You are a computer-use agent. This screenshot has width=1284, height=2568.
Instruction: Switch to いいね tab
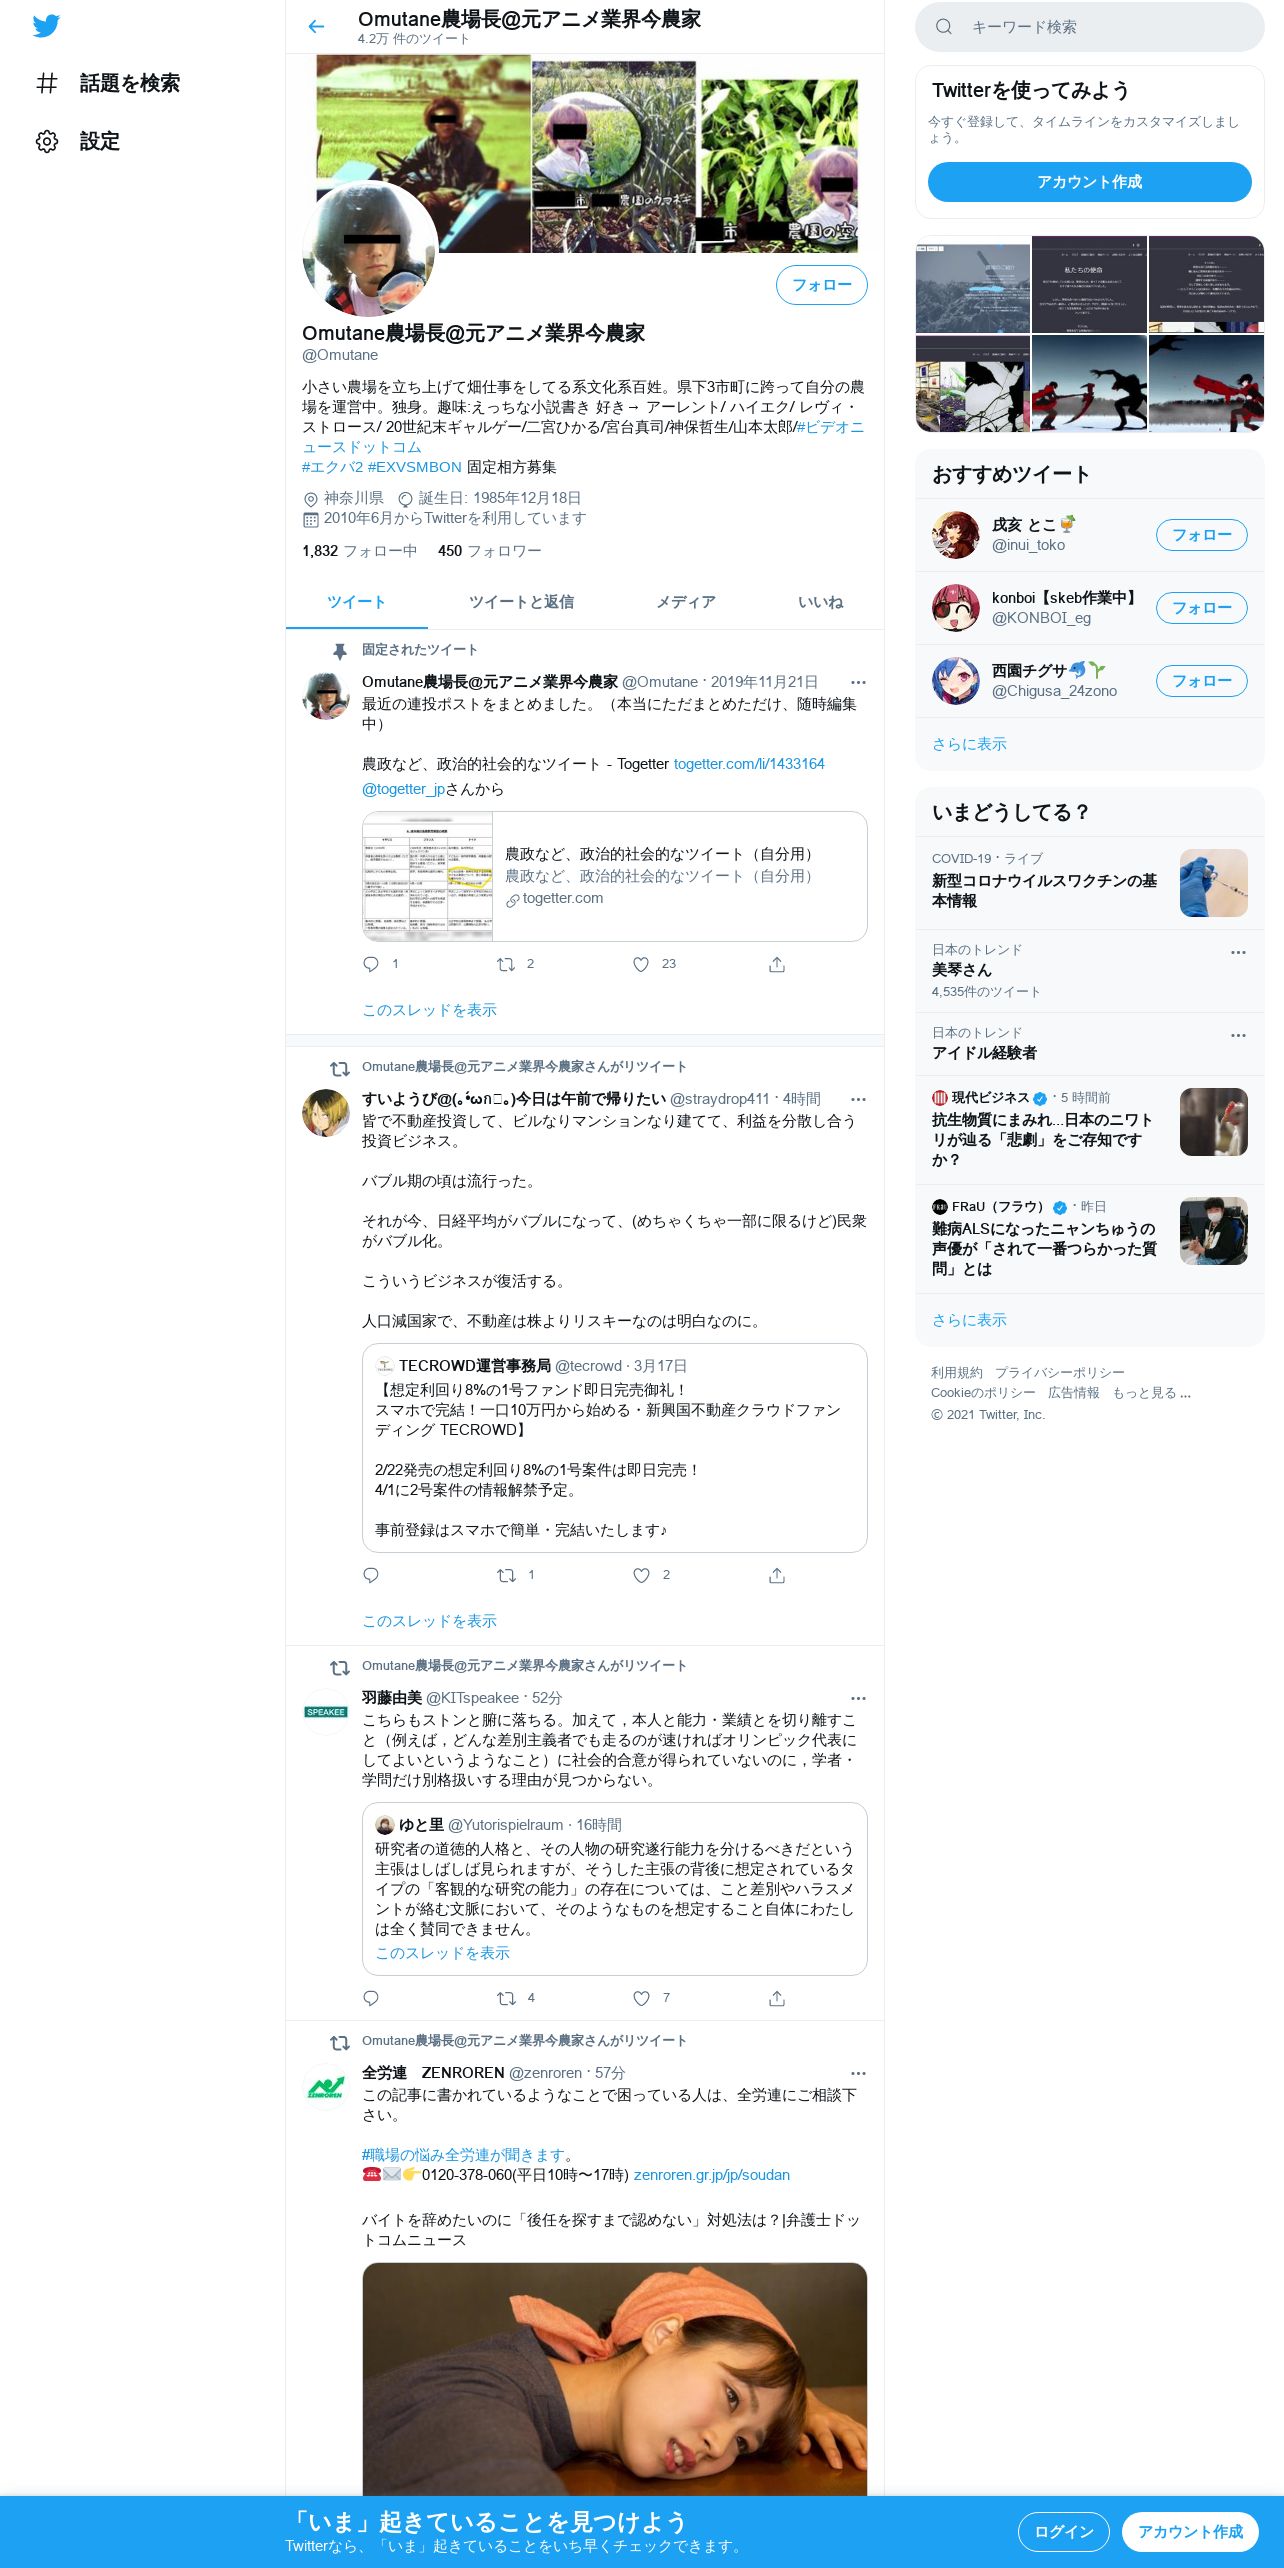pyautogui.click(x=820, y=602)
